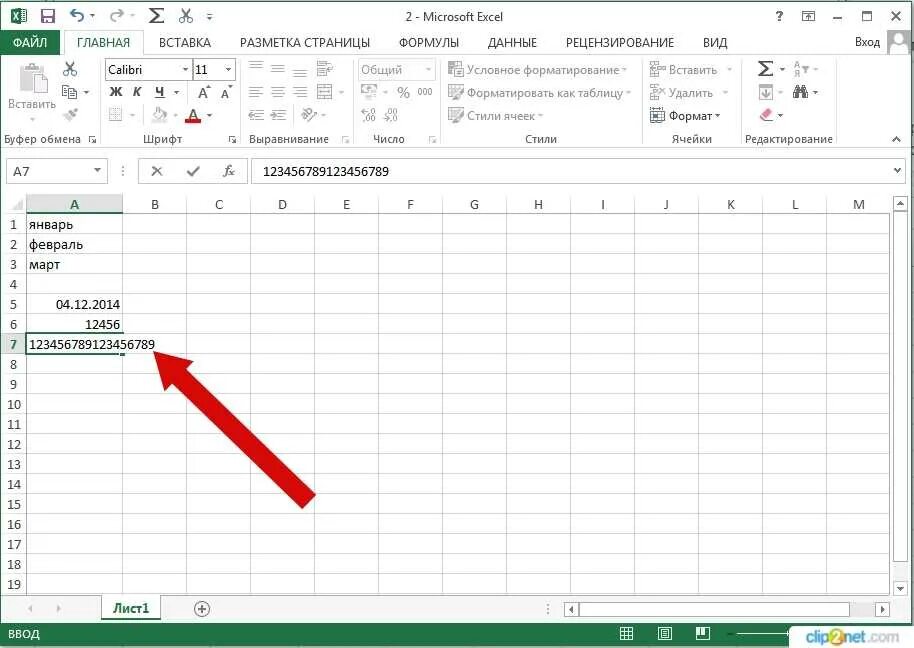Image resolution: width=914 pixels, height=648 pixels.
Task: Click the Format Painter brush icon
Action: [x=71, y=114]
